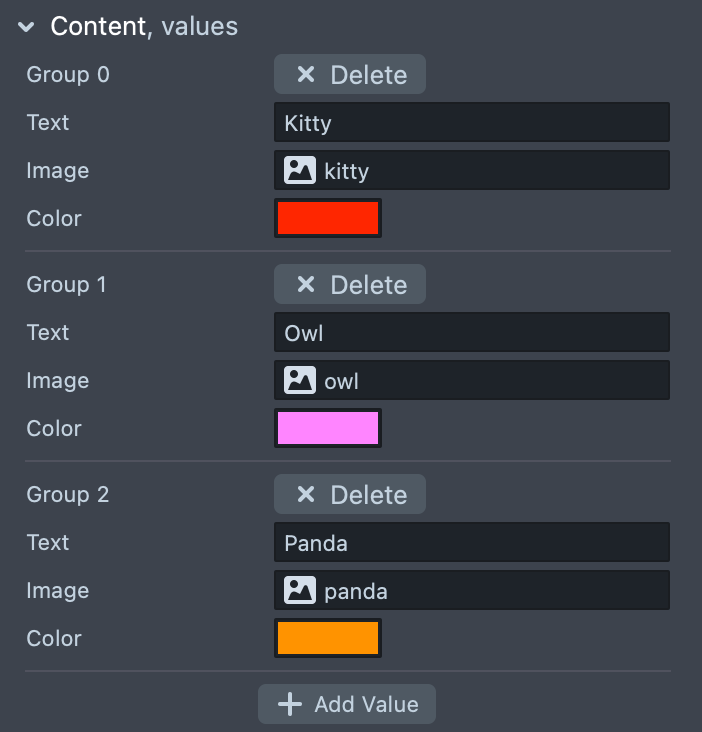The width and height of the screenshot is (702, 732).
Task: Focus the Text field containing Panda
Action: click(x=471, y=543)
